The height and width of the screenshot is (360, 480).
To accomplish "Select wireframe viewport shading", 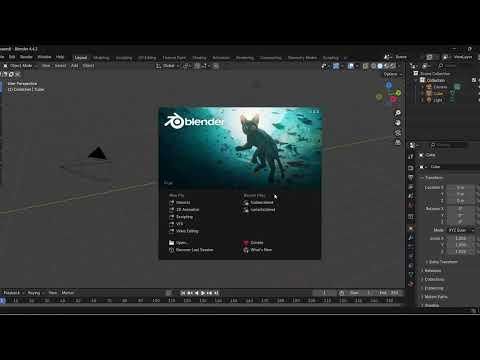I will pos(374,66).
